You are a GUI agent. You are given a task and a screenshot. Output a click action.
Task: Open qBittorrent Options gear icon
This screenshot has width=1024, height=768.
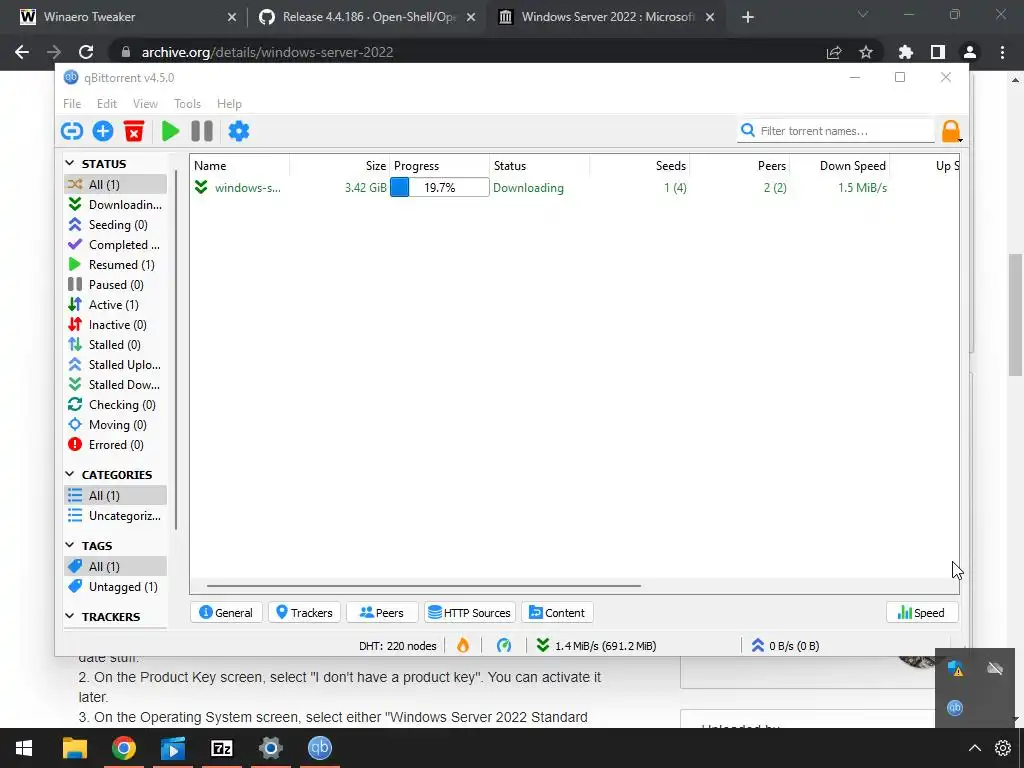tap(238, 131)
